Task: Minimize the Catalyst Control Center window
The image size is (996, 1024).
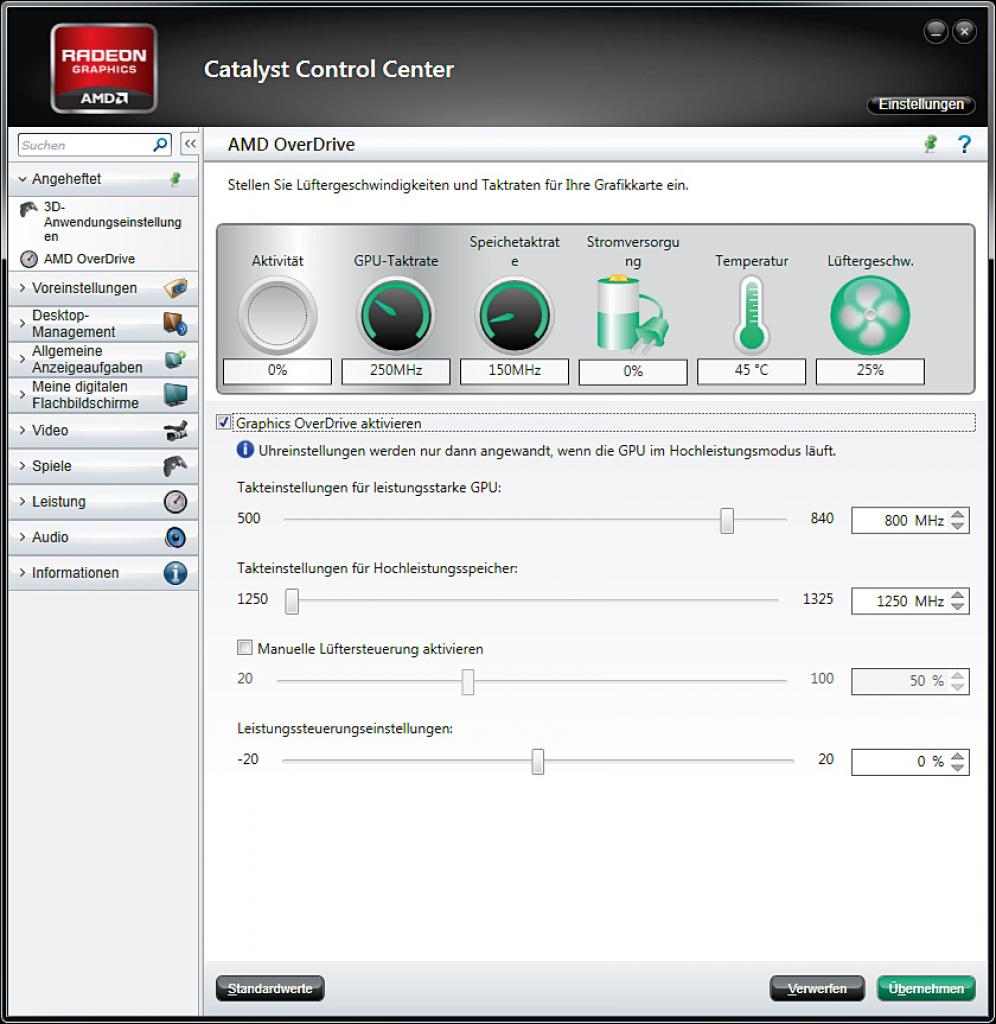Action: point(935,31)
